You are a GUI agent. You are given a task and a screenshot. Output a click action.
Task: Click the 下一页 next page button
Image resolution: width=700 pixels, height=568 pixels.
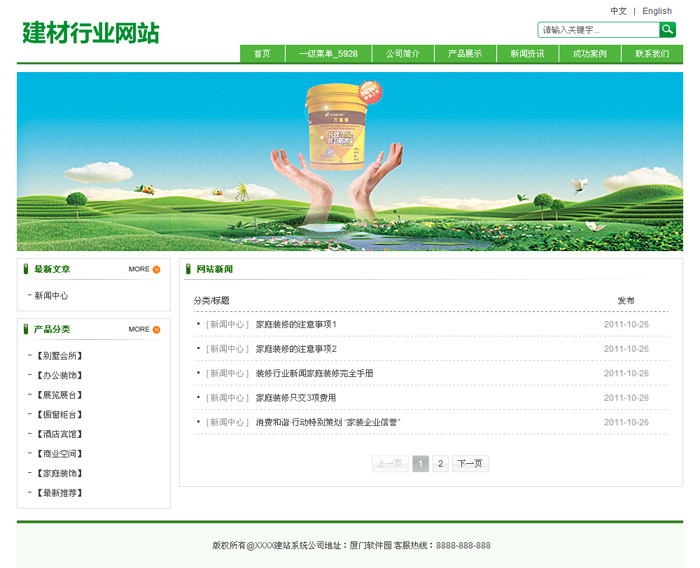(x=470, y=464)
